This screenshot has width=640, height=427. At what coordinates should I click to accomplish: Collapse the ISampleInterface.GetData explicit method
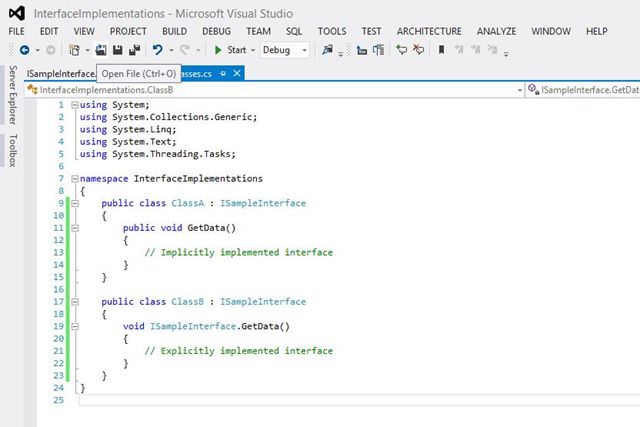tap(75, 327)
